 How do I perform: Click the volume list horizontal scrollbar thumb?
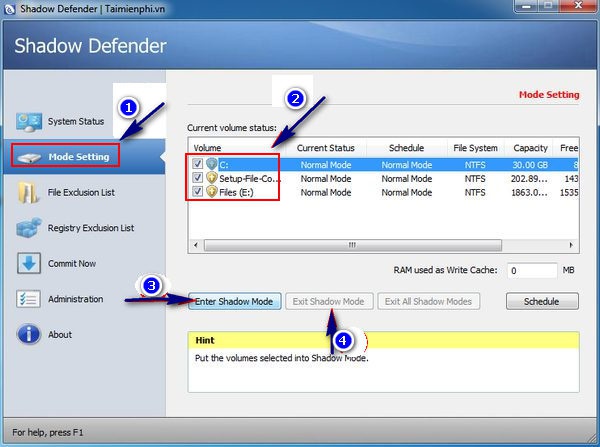(x=352, y=245)
